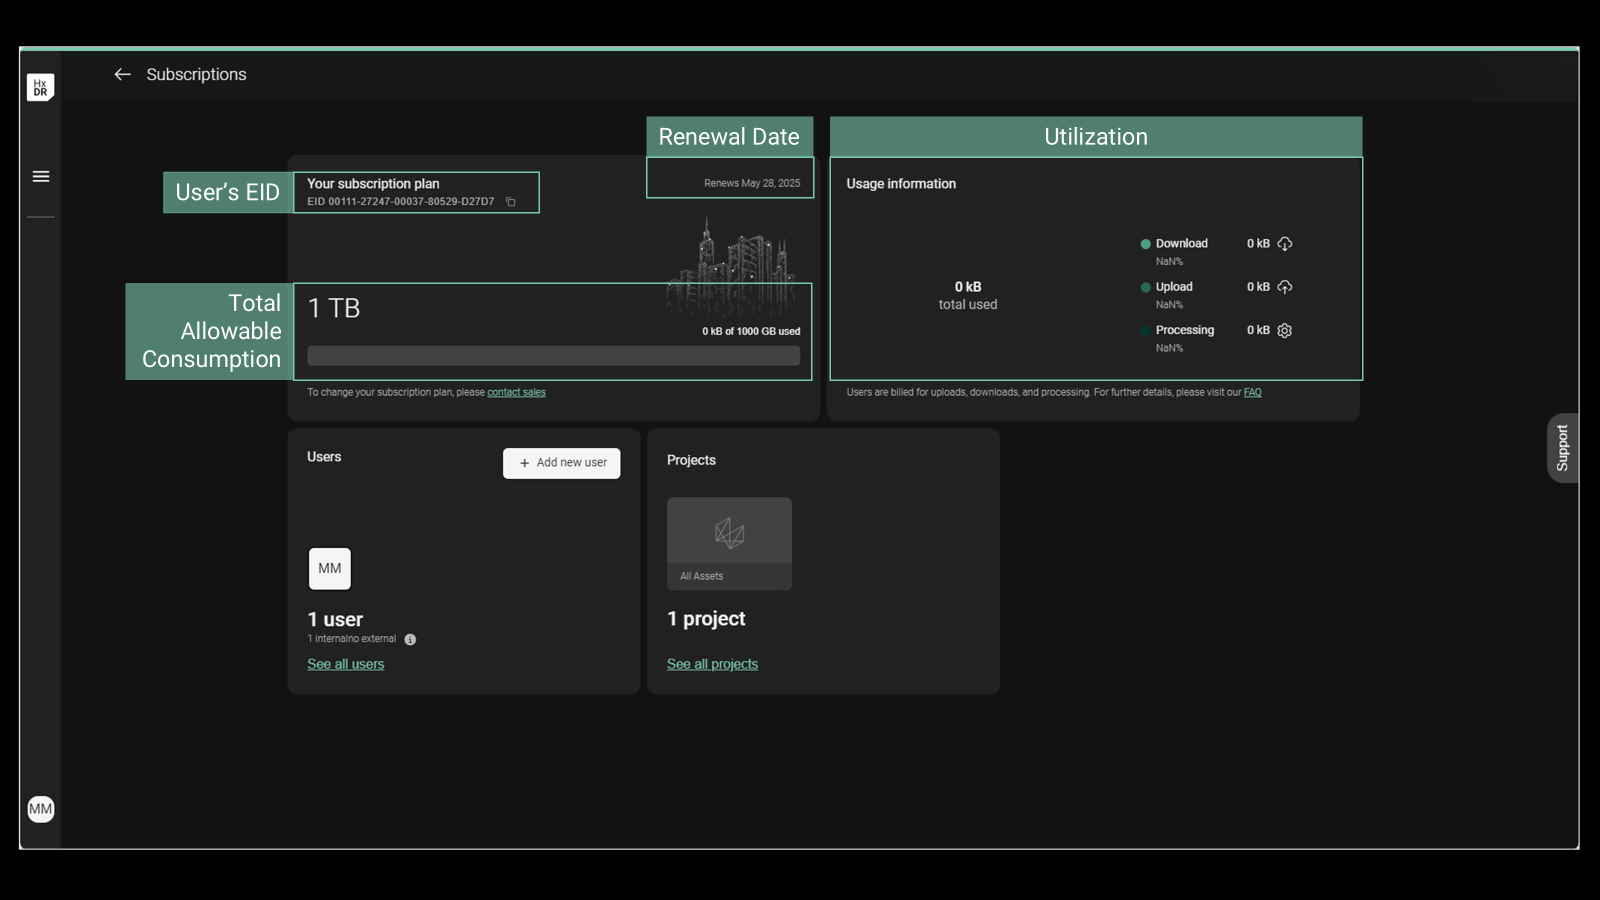Go back using the arrow icon
1600x900 pixels.
tap(122, 75)
